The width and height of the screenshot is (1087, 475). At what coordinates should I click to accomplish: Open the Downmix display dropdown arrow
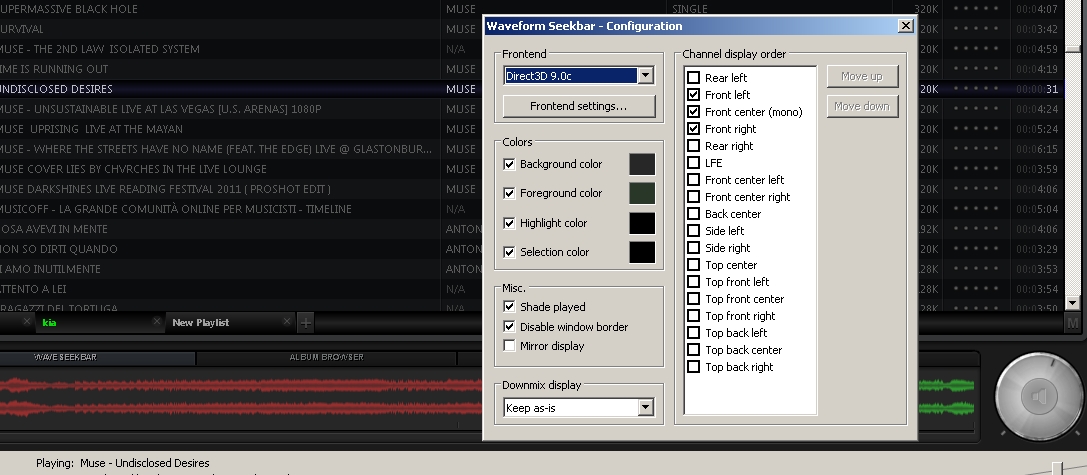tap(645, 408)
